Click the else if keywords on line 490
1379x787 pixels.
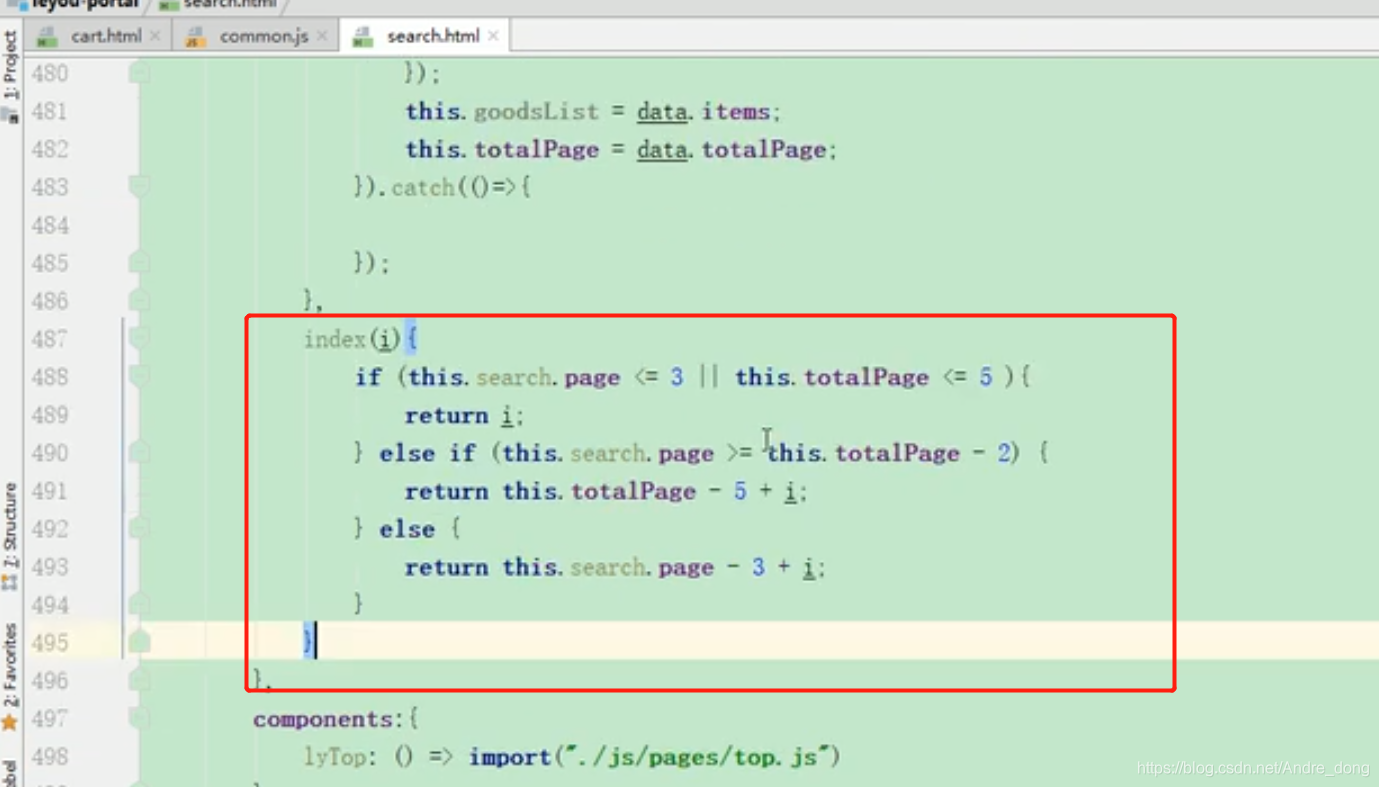(427, 453)
